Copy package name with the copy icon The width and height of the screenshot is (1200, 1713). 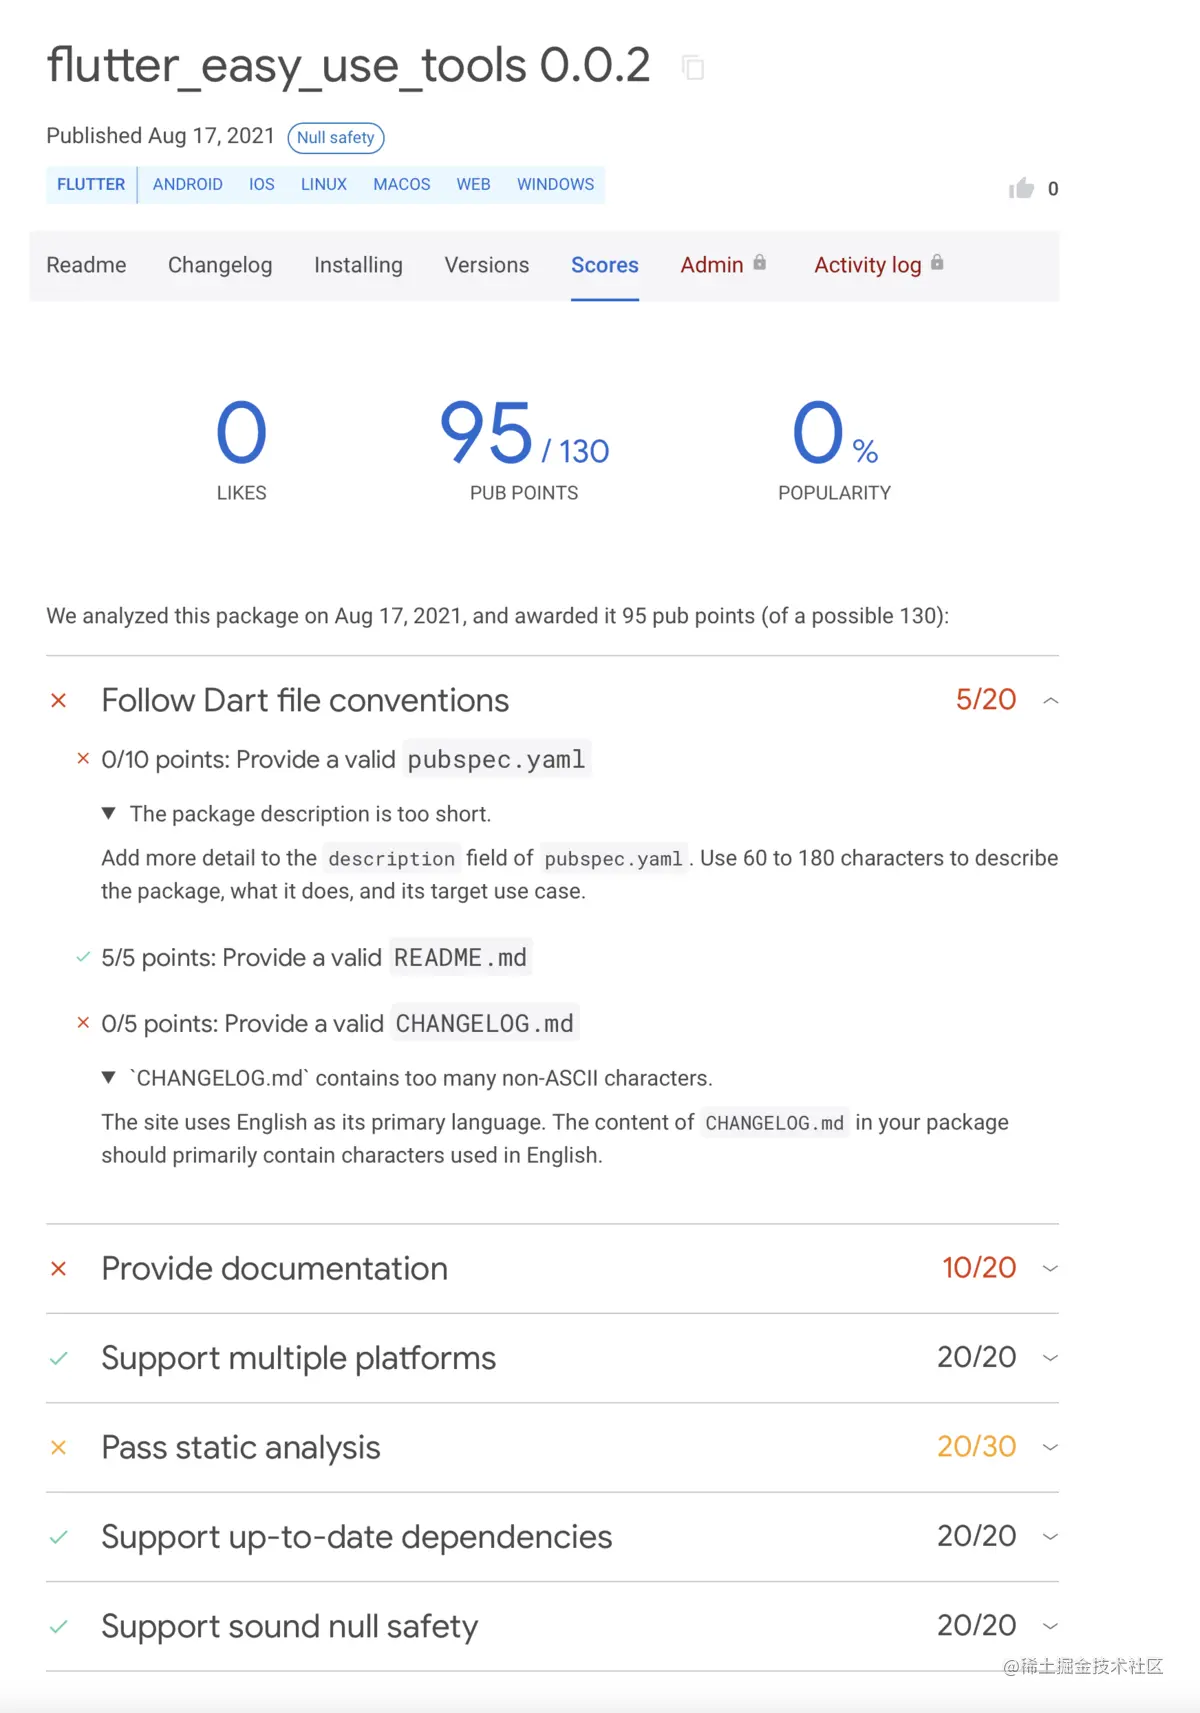(693, 68)
